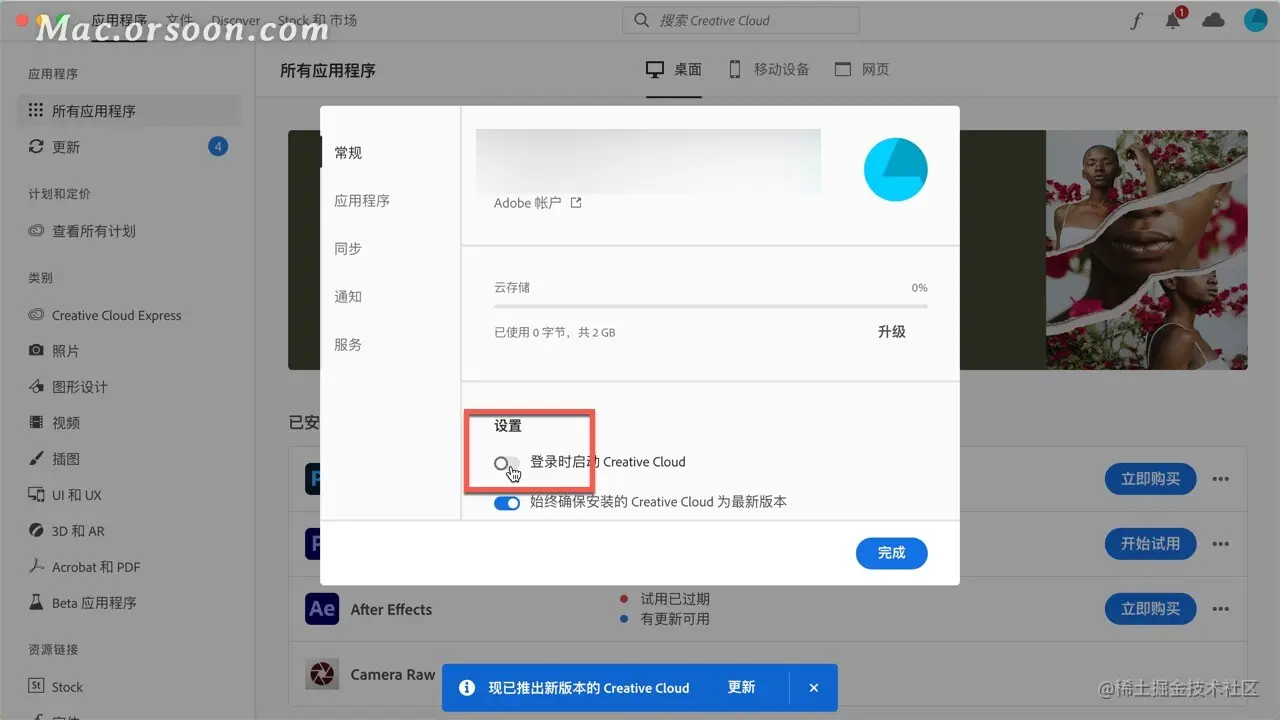Click 升级 to upgrade cloud storage
This screenshot has height=720, width=1280.
click(891, 332)
